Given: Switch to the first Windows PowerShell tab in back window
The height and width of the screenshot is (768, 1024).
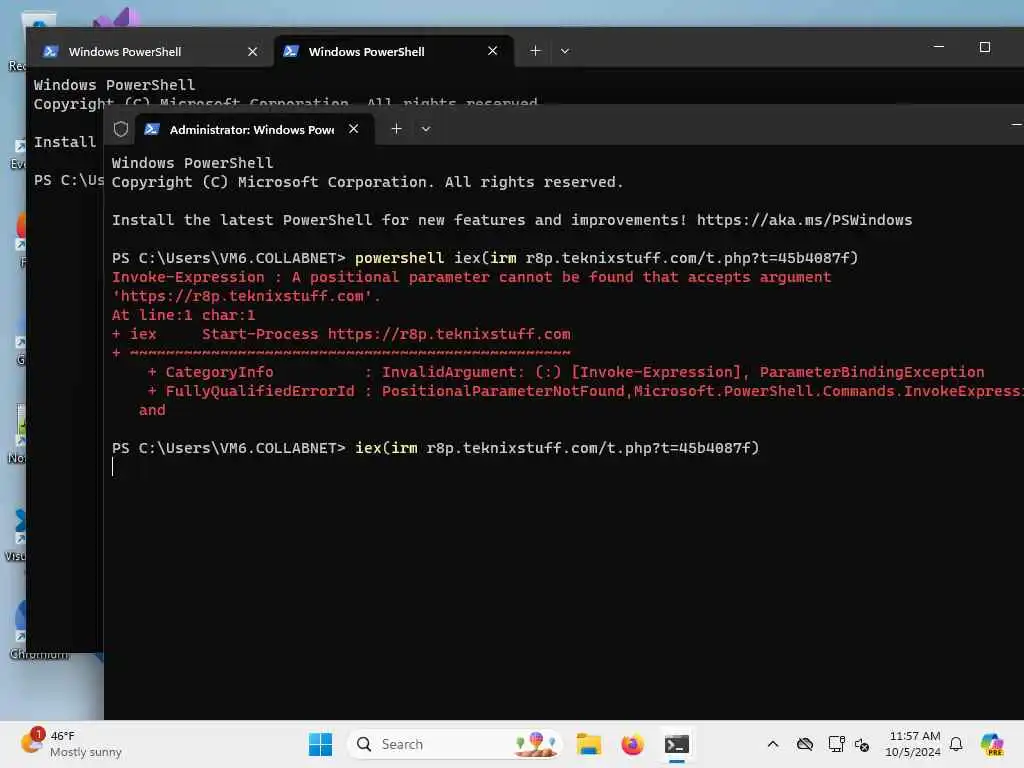Looking at the screenshot, I should click(x=150, y=52).
